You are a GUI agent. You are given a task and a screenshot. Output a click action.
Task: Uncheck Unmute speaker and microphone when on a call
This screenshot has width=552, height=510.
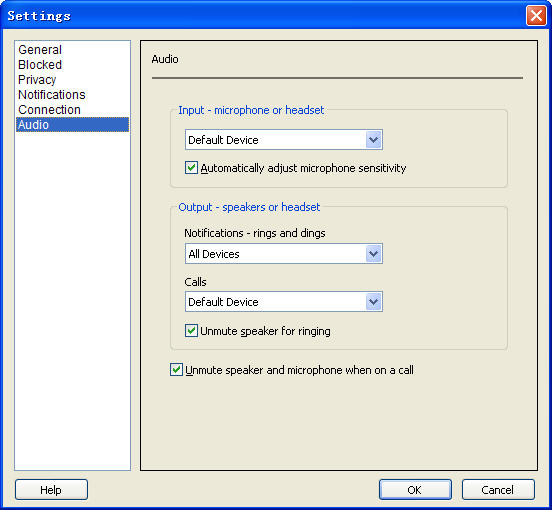pyautogui.click(x=176, y=370)
